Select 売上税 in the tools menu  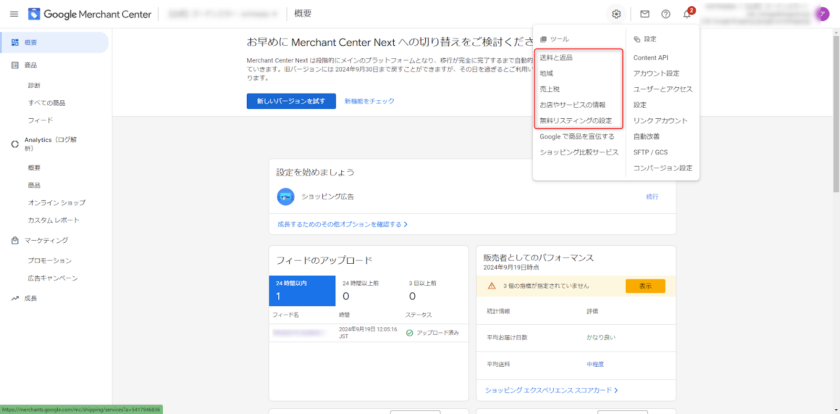[x=549, y=89]
